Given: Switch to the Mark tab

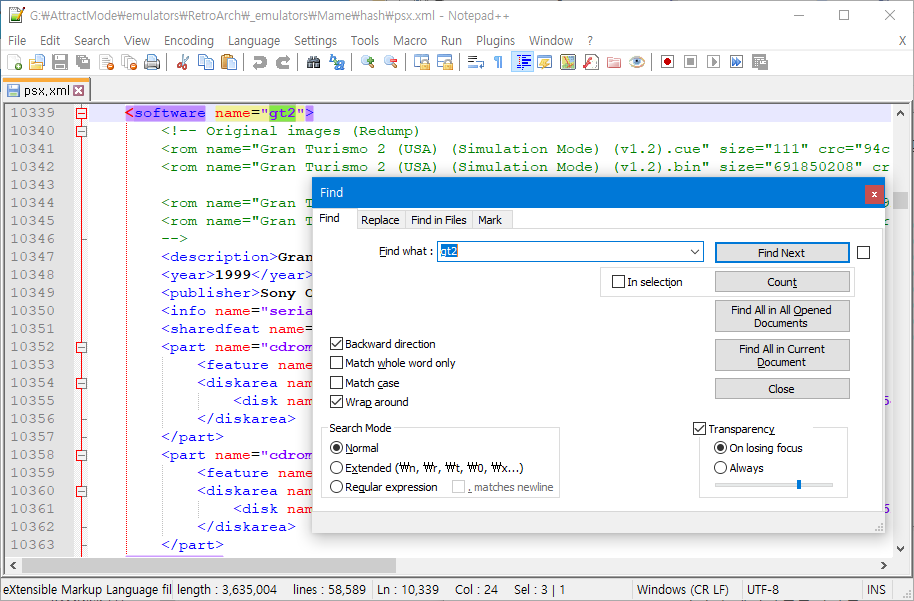Looking at the screenshot, I should pyautogui.click(x=490, y=220).
